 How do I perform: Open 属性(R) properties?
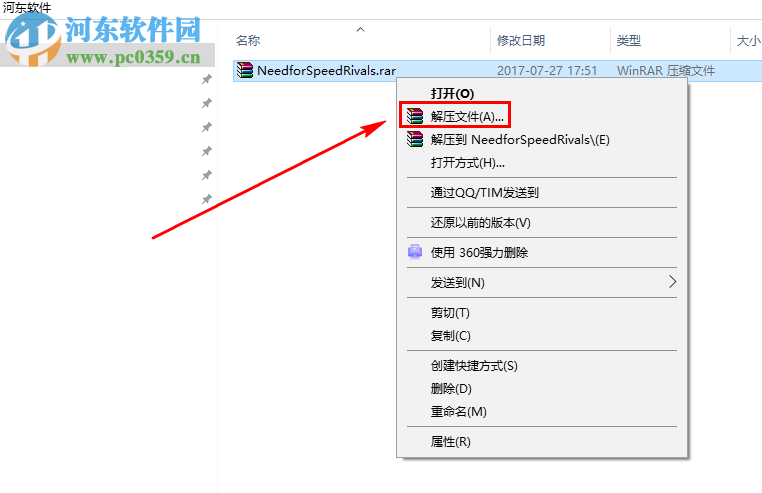450,441
